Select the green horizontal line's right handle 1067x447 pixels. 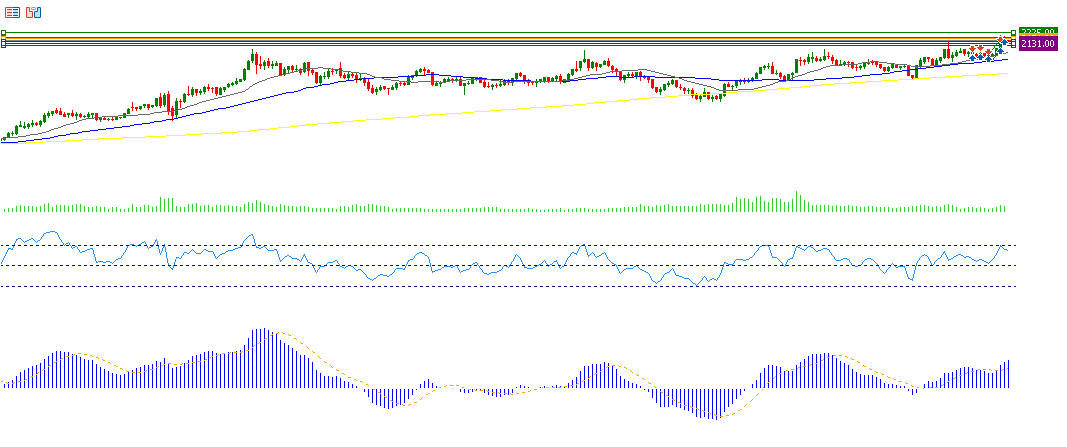1012,32
